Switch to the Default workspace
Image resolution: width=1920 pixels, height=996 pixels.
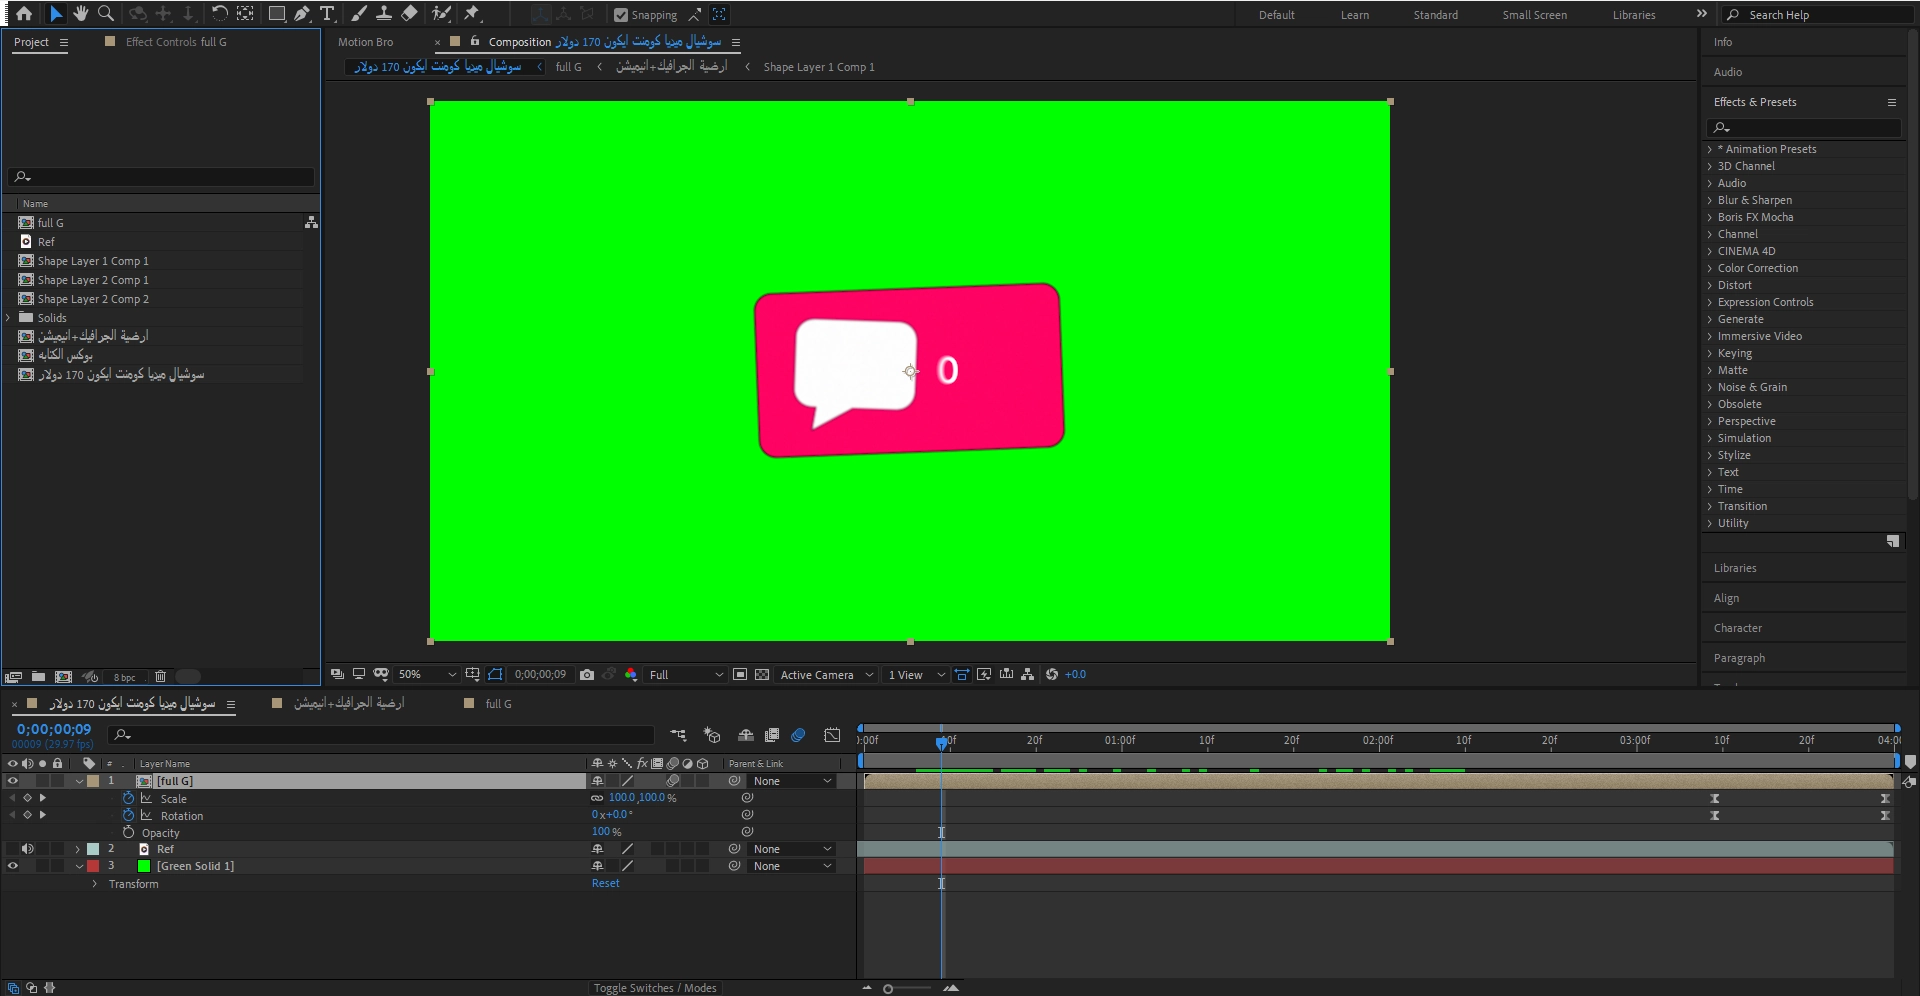coord(1276,15)
